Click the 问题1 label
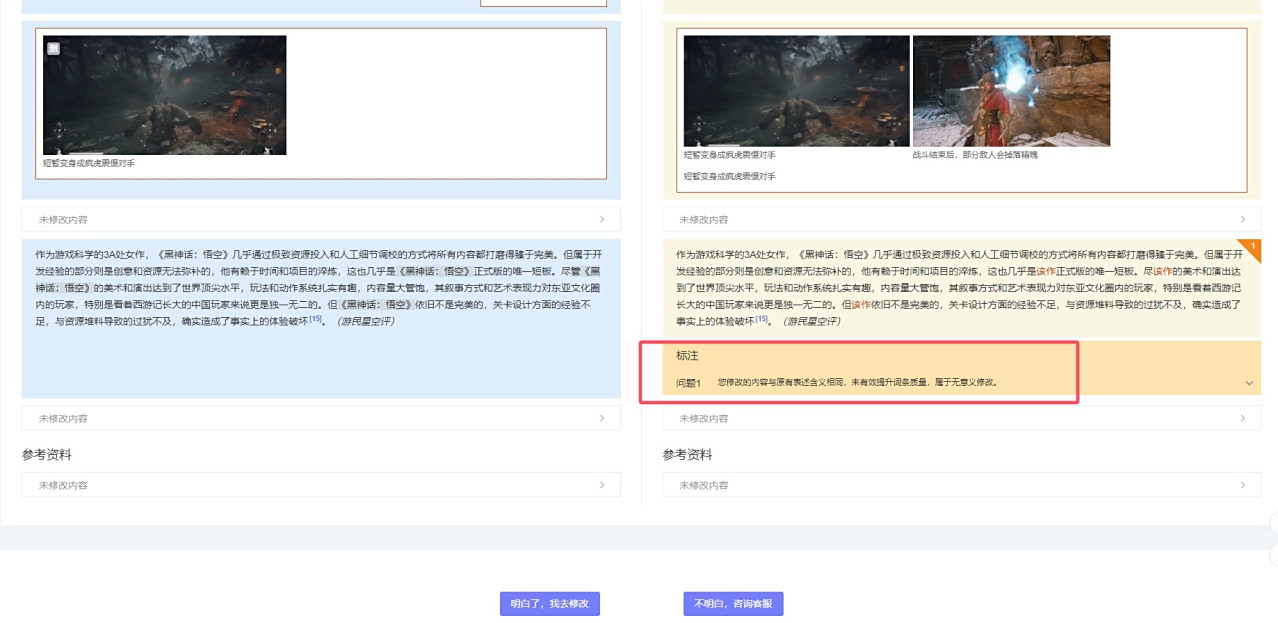 coord(688,383)
